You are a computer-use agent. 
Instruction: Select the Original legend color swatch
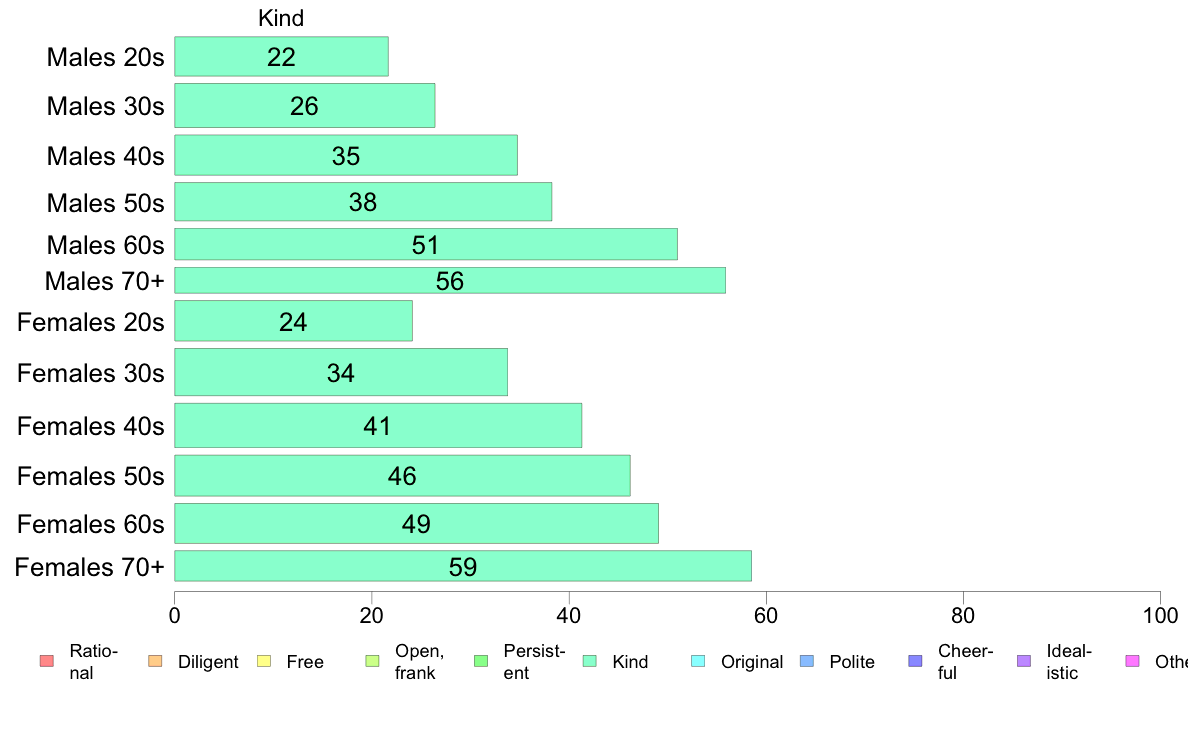698,661
